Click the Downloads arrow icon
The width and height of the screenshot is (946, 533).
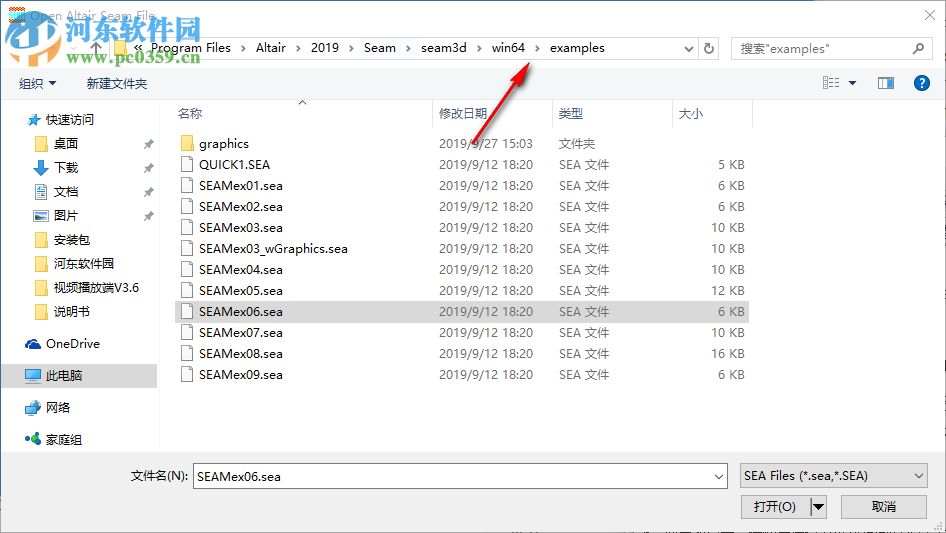pos(41,168)
